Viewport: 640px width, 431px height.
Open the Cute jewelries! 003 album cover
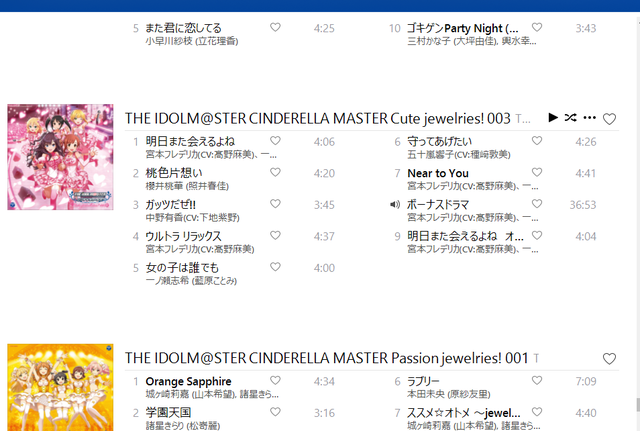tap(60, 157)
